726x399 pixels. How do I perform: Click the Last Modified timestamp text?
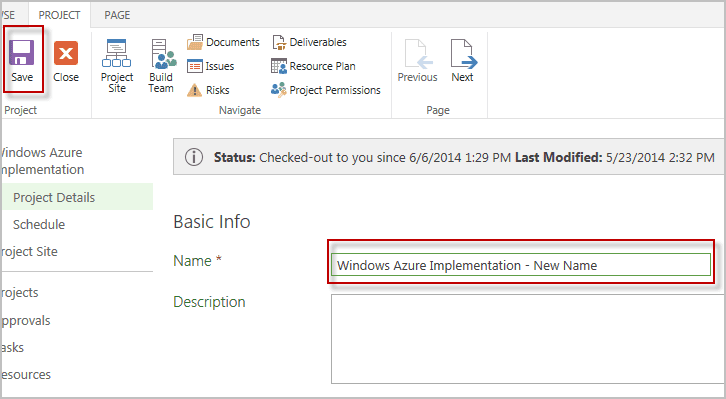(615, 157)
